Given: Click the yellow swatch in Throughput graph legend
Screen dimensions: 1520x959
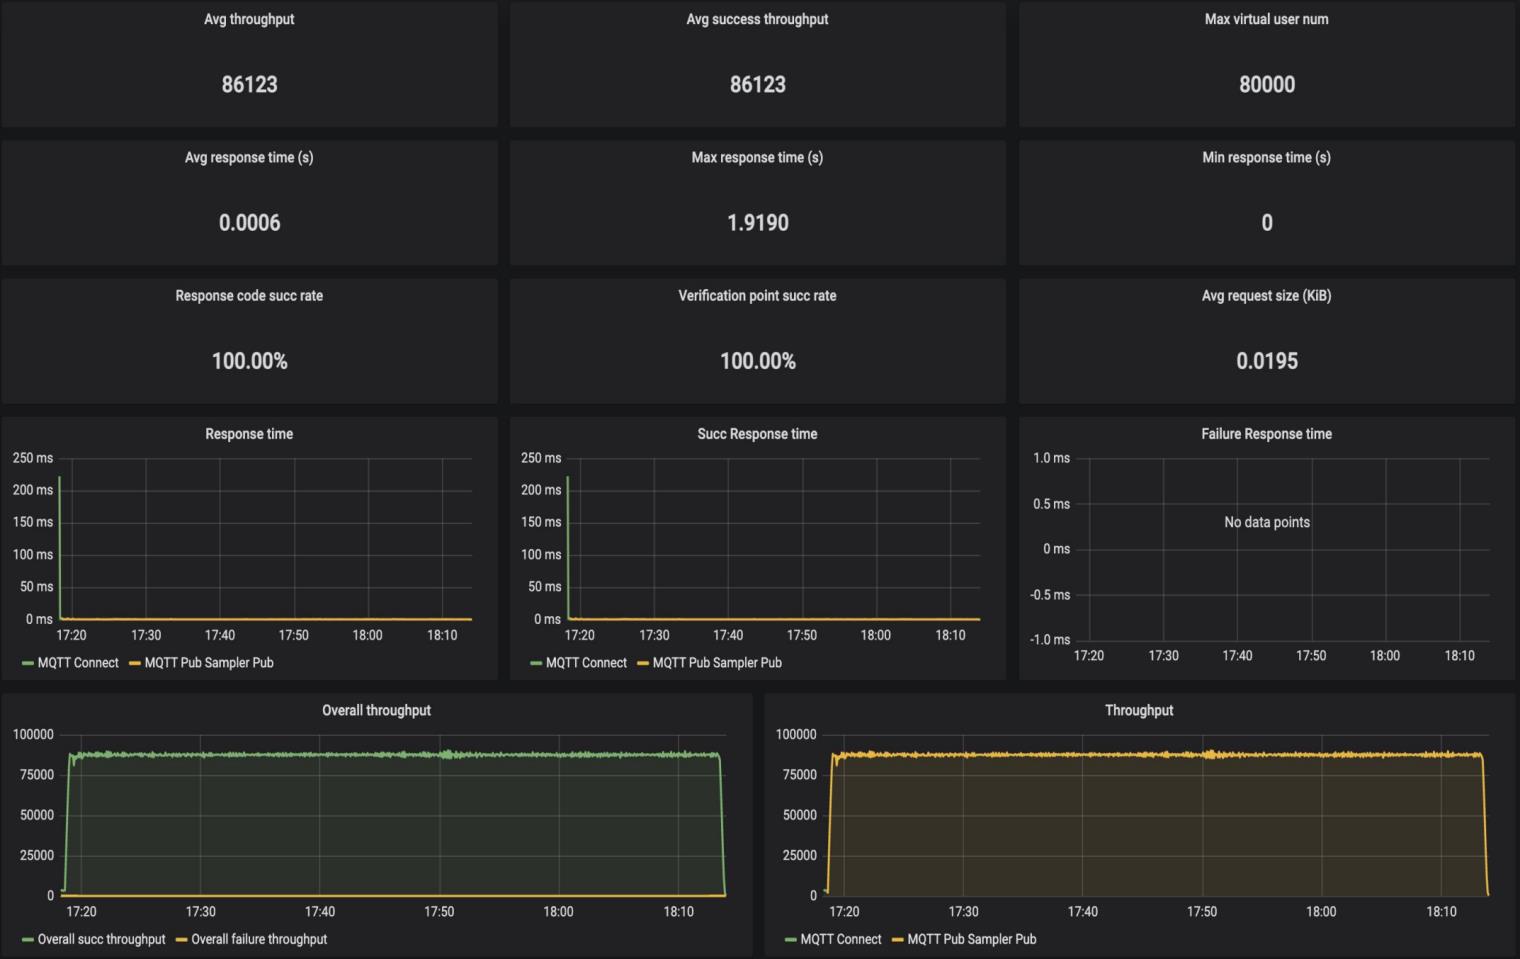Looking at the screenshot, I should point(898,940).
